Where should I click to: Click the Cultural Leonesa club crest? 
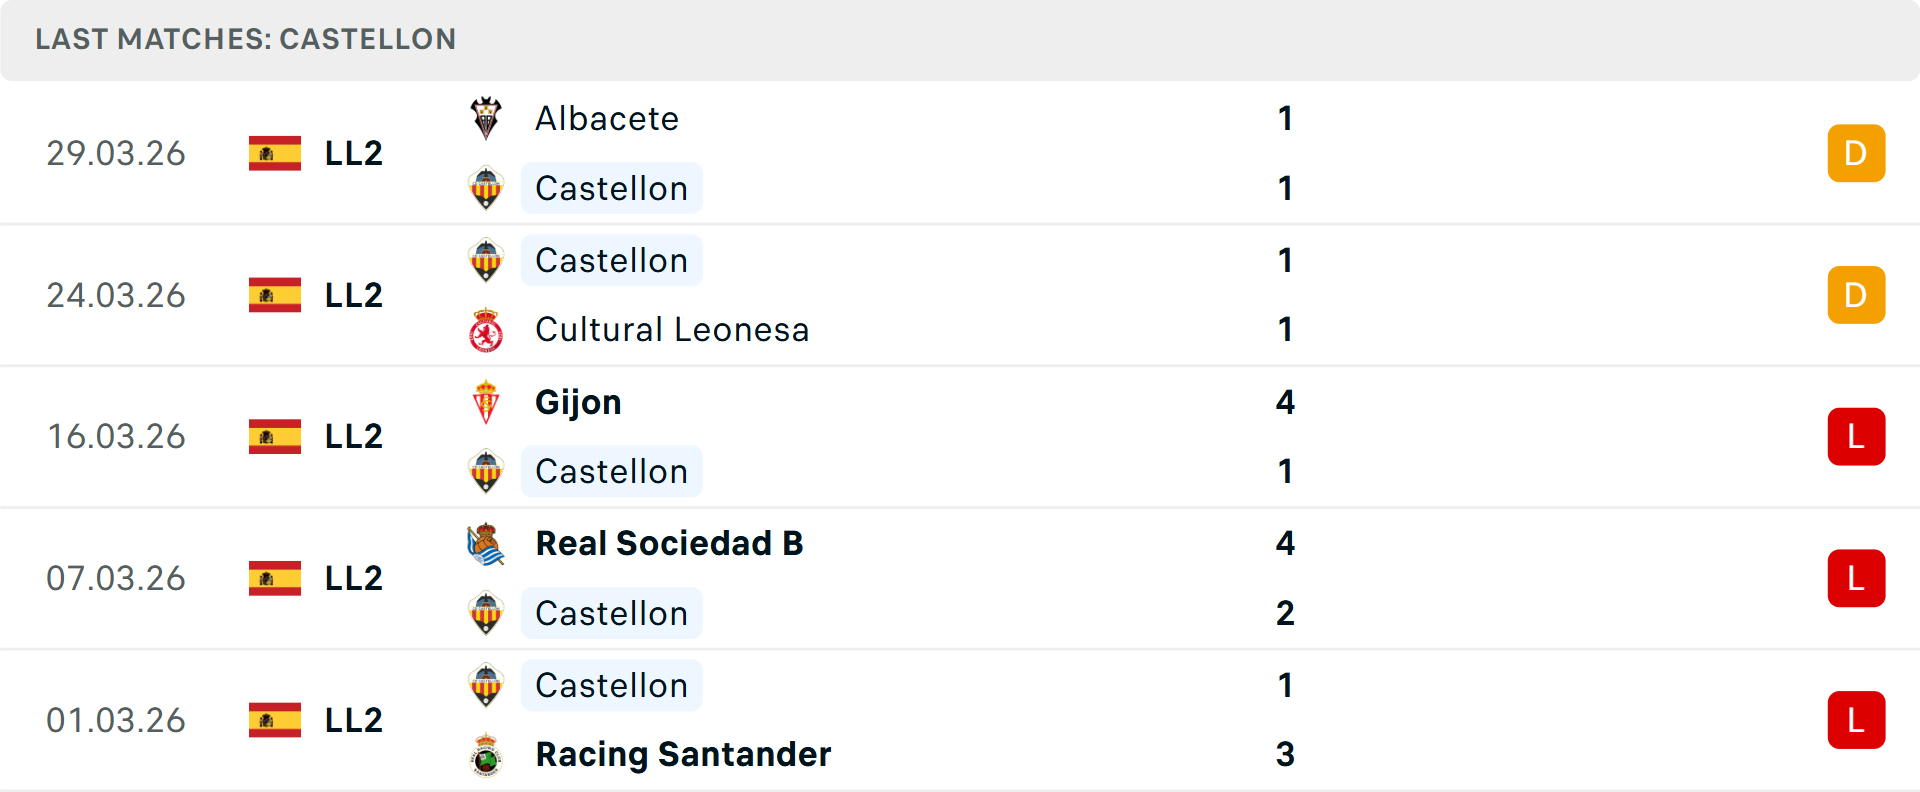click(486, 330)
